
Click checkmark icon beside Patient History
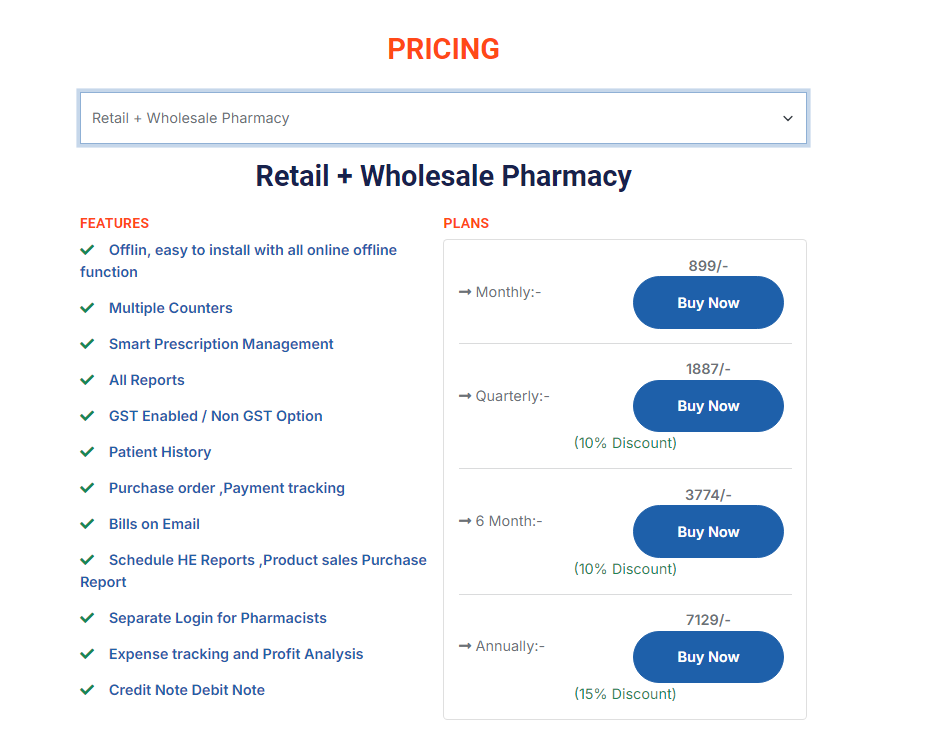87,452
